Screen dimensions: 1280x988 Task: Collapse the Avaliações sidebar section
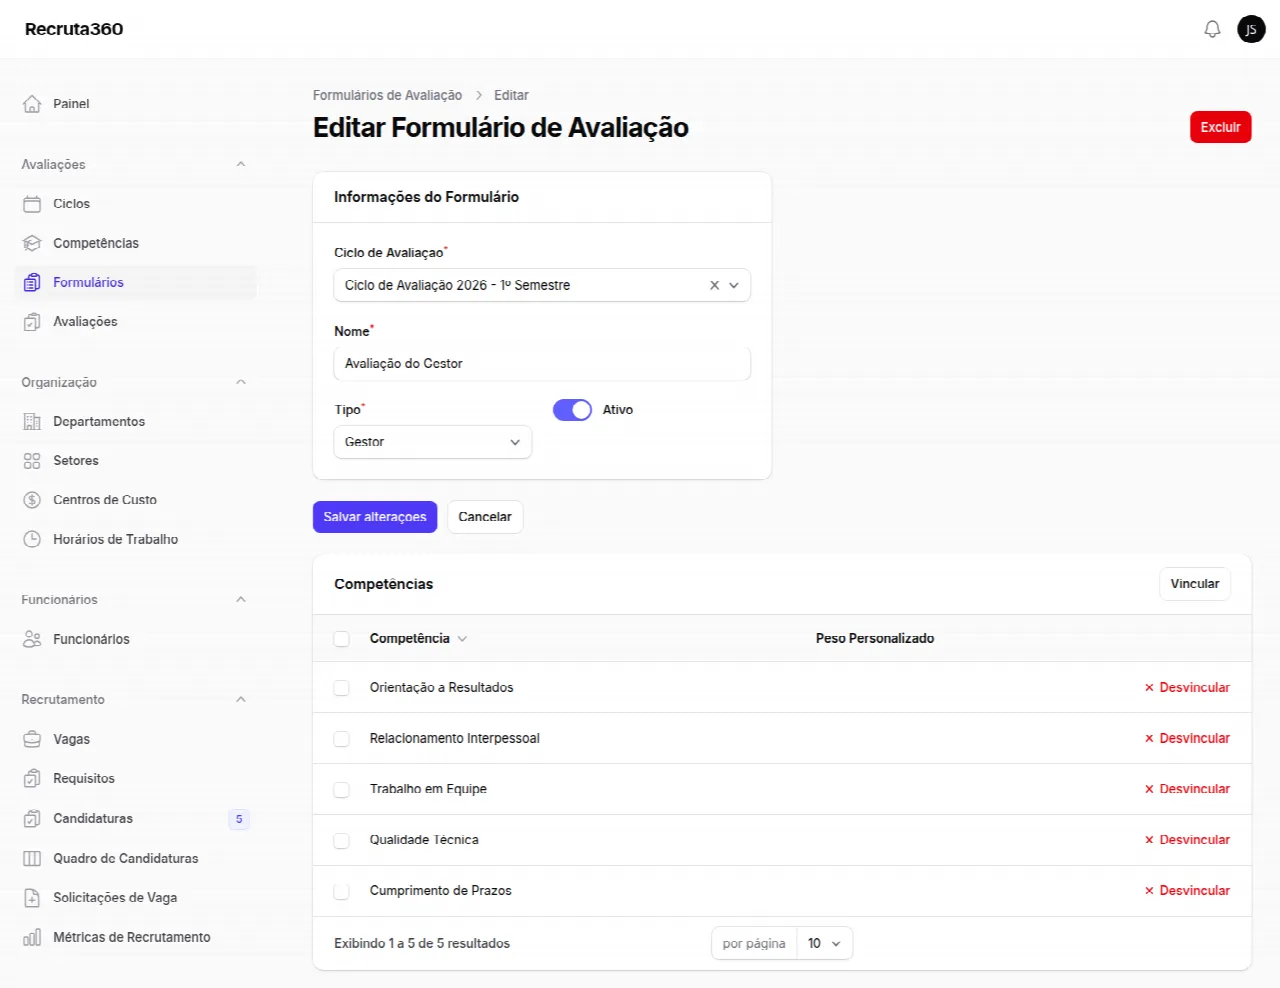(240, 164)
